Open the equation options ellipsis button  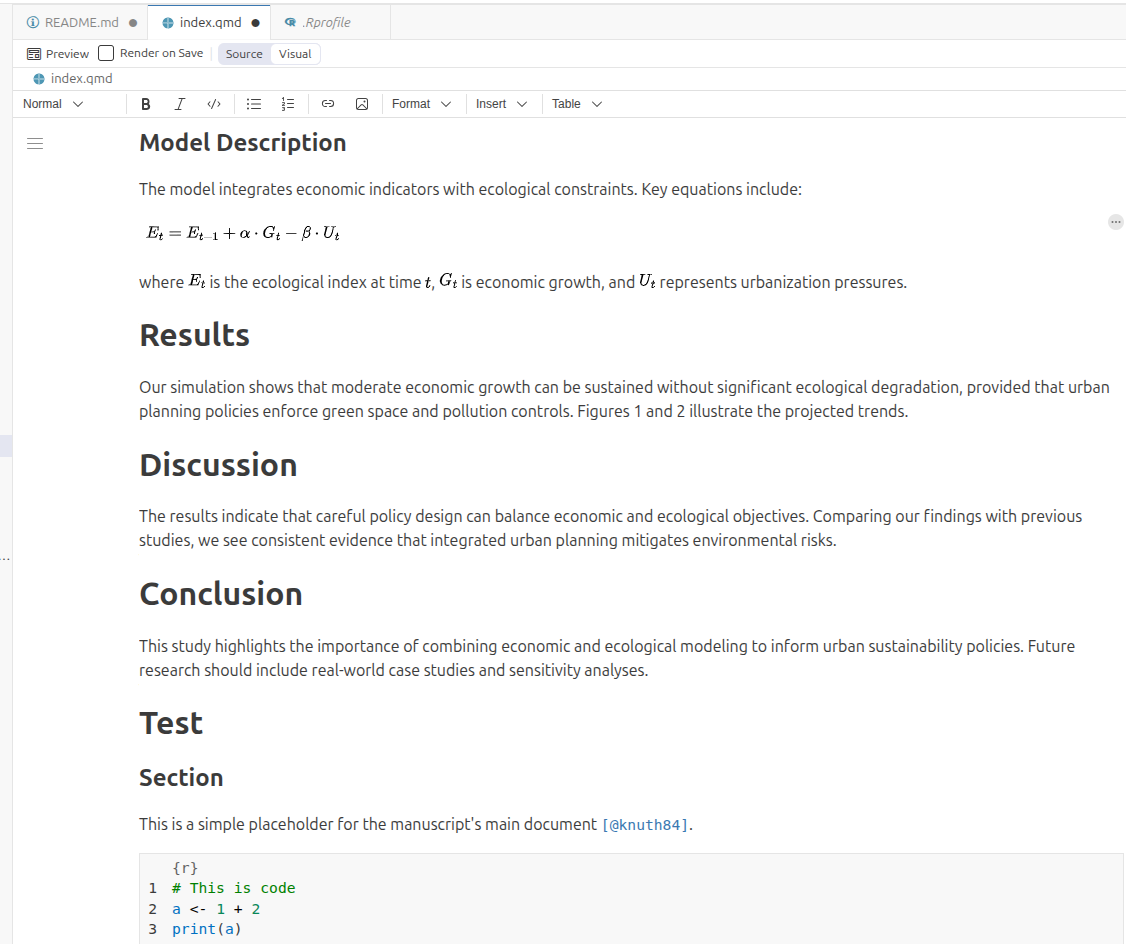click(x=1116, y=222)
